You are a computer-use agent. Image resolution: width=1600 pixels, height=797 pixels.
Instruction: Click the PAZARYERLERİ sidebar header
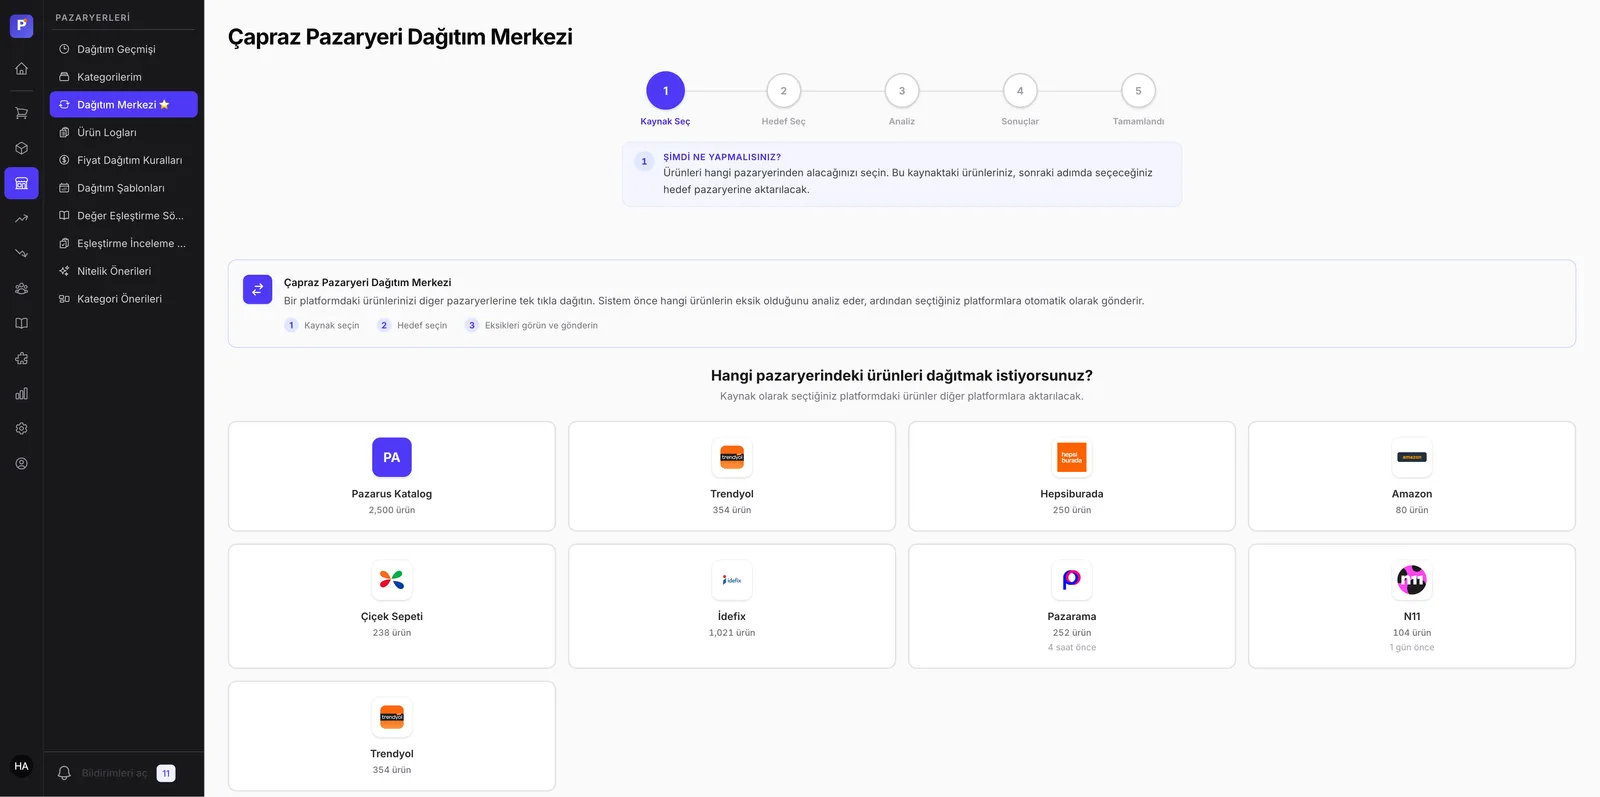tap(93, 18)
